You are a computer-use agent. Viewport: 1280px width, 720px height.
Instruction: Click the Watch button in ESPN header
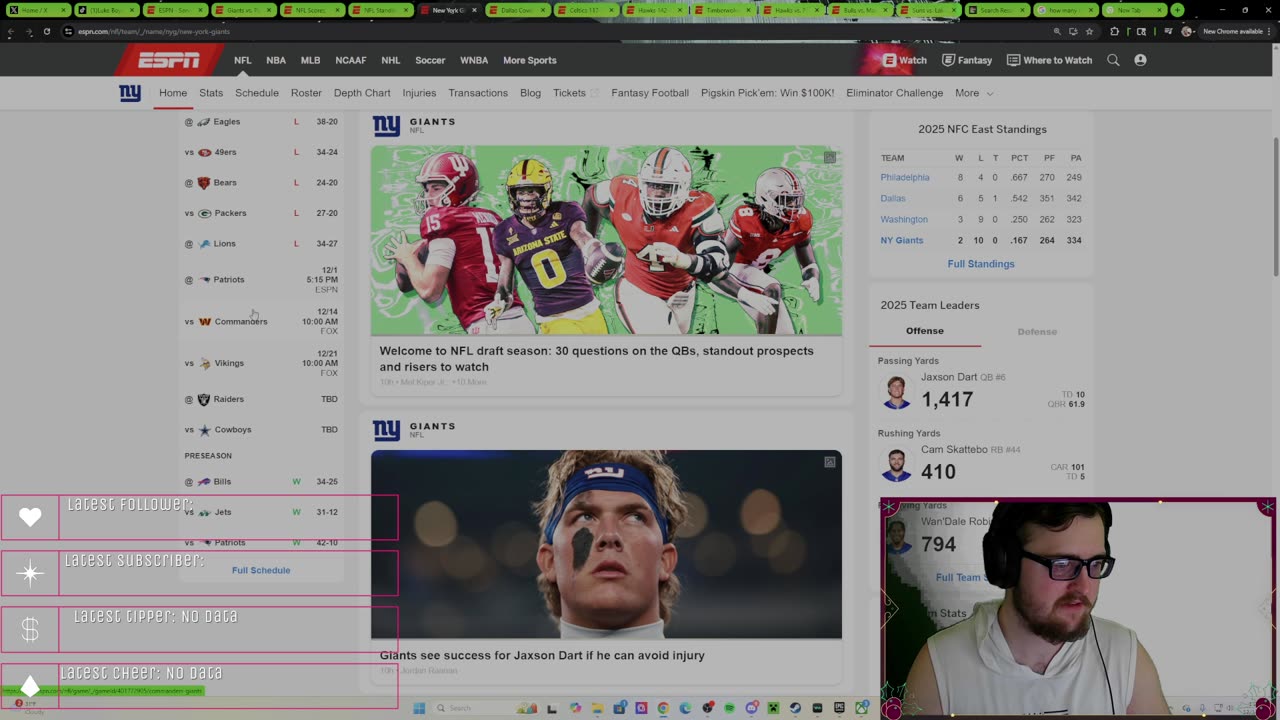pyautogui.click(x=905, y=60)
